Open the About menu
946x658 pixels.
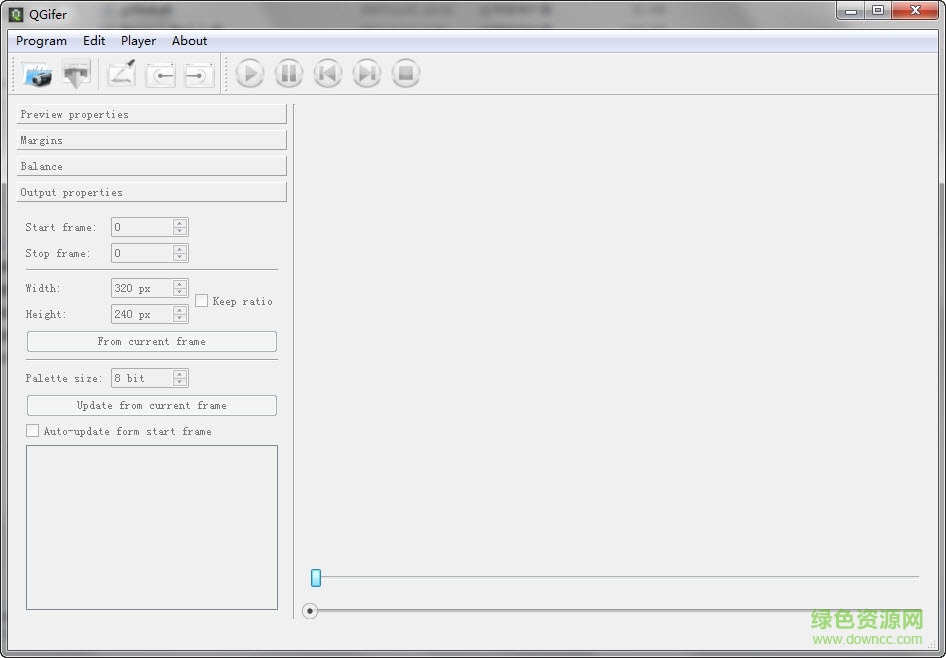189,41
